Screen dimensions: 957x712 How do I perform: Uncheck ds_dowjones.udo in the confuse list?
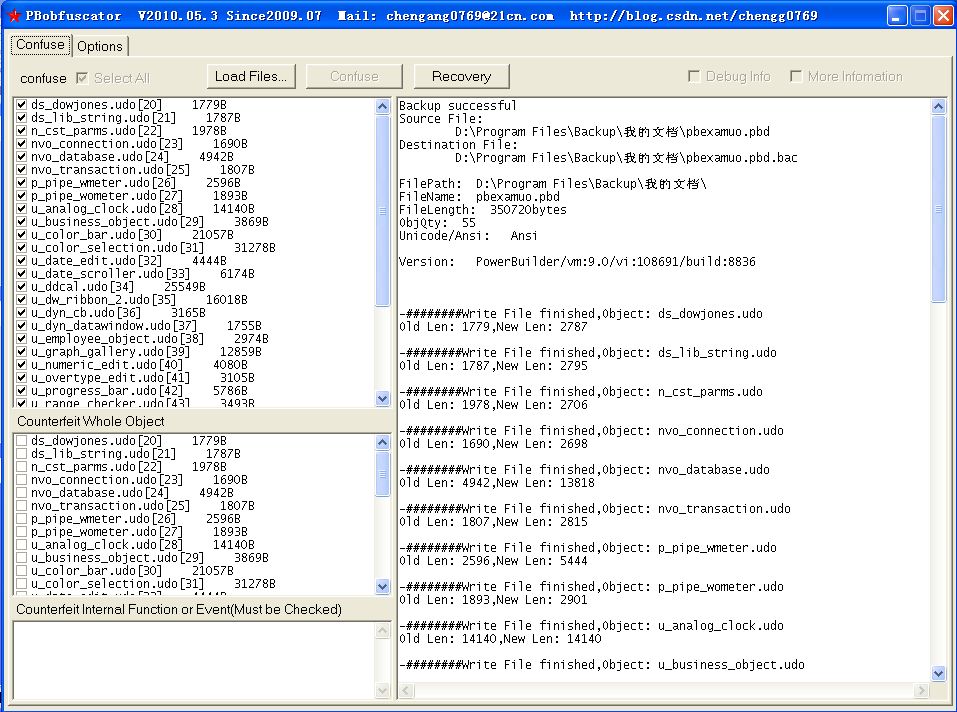(x=21, y=103)
